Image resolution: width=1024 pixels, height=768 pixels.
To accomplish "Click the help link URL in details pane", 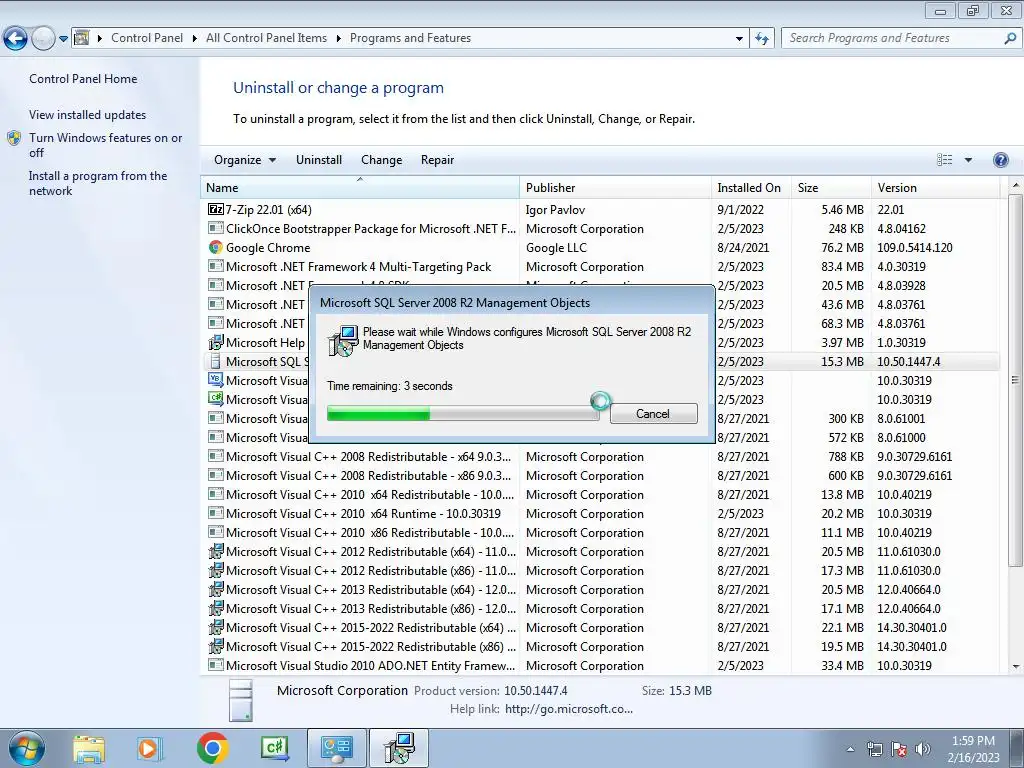I will click(569, 709).
